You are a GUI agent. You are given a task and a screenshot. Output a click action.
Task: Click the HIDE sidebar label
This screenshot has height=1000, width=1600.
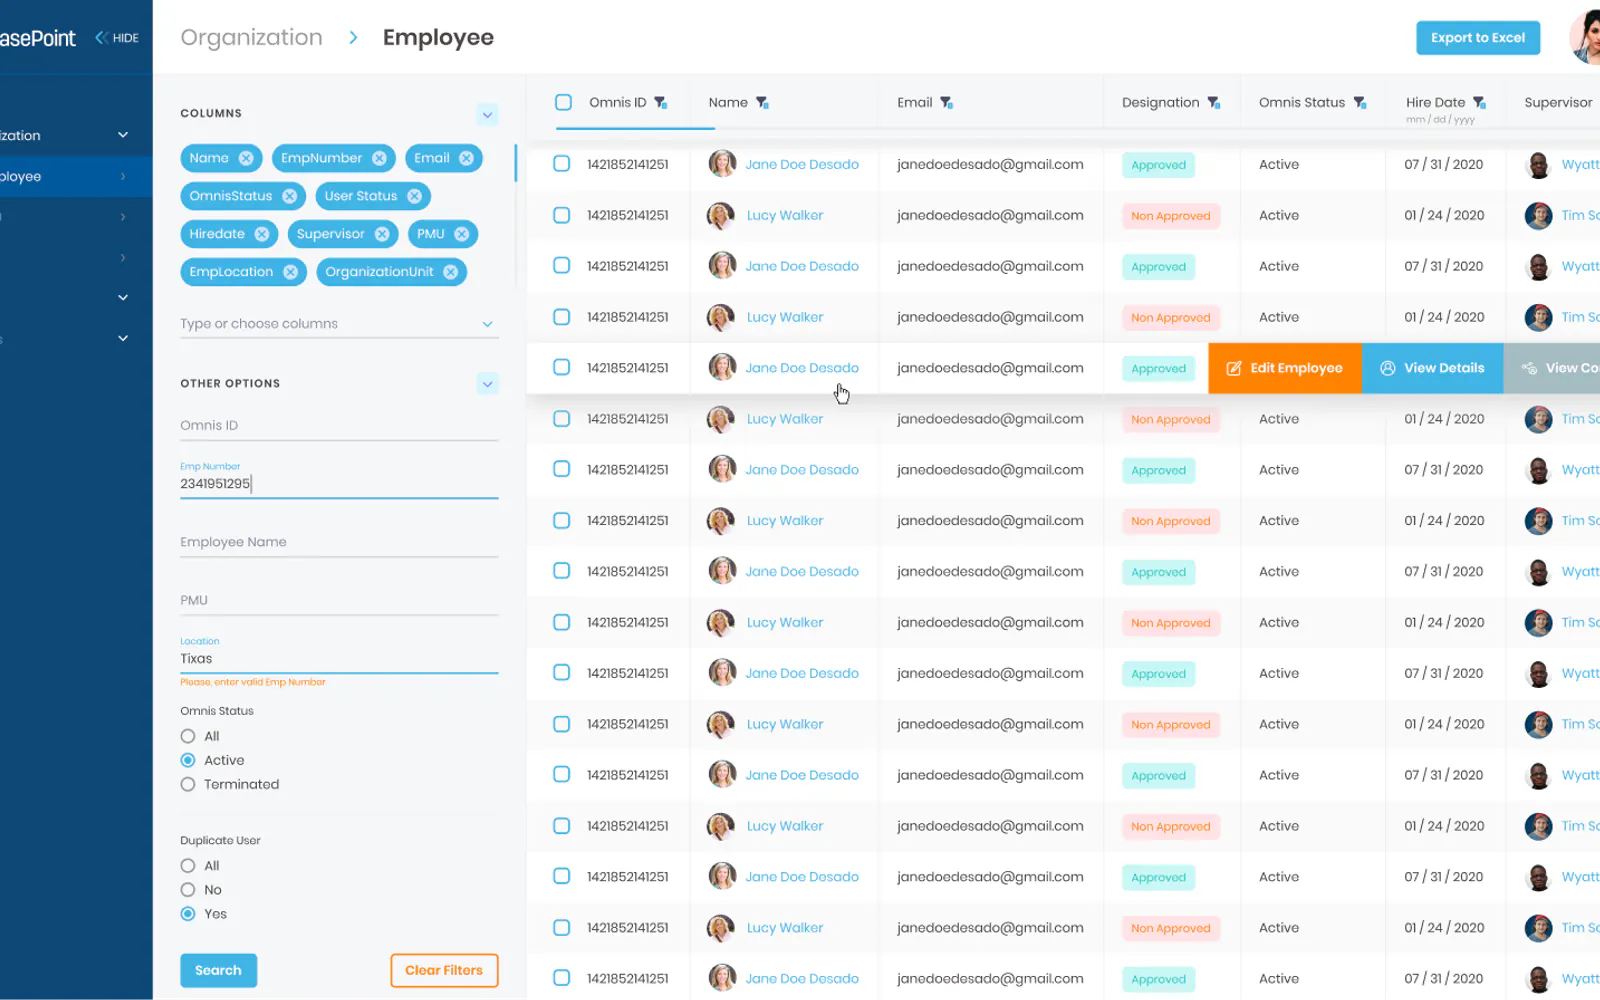pyautogui.click(x=126, y=38)
